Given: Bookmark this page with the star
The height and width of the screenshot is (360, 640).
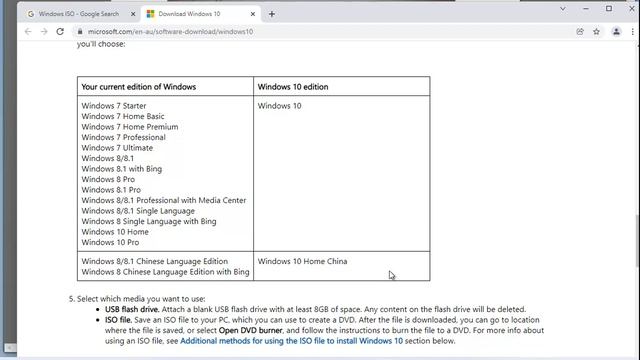Looking at the screenshot, I should pos(596,31).
